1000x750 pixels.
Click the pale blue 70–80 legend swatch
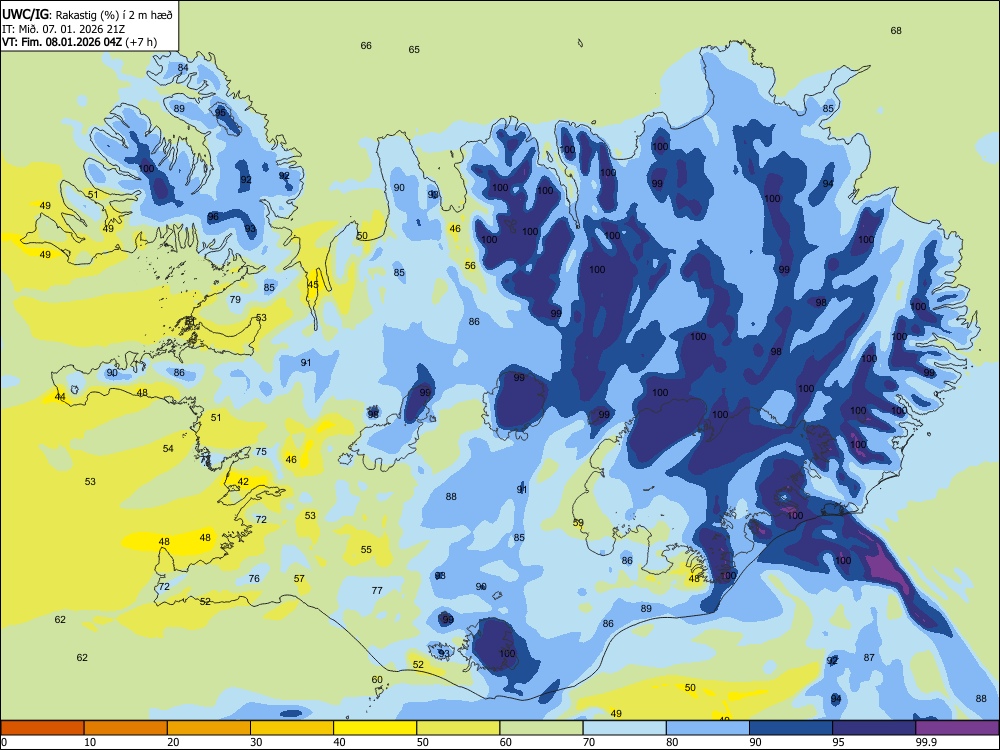click(624, 728)
